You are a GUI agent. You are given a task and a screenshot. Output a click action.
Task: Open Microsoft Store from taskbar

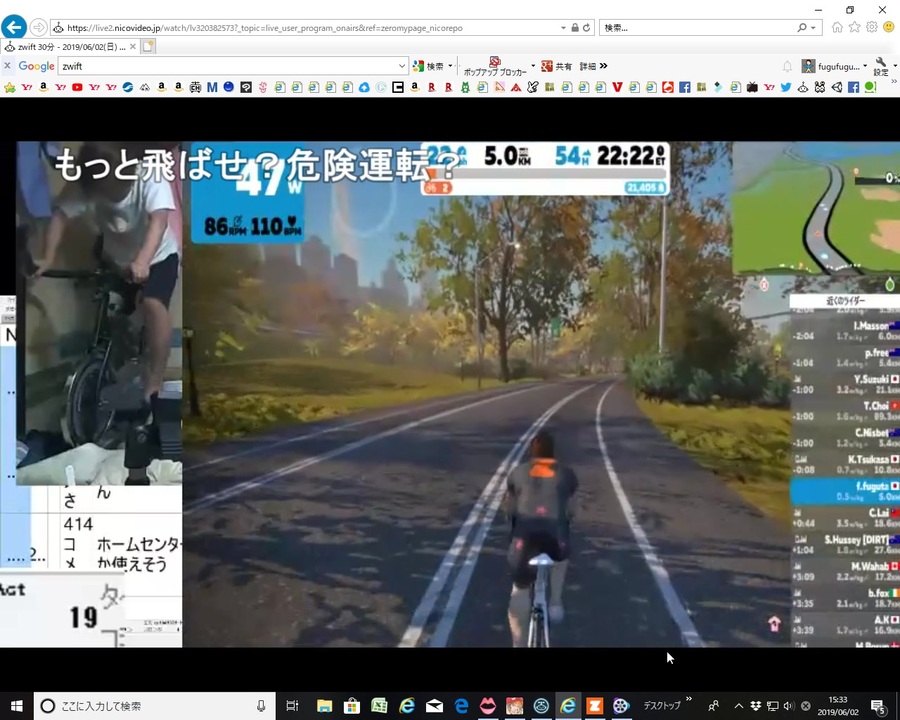point(351,706)
